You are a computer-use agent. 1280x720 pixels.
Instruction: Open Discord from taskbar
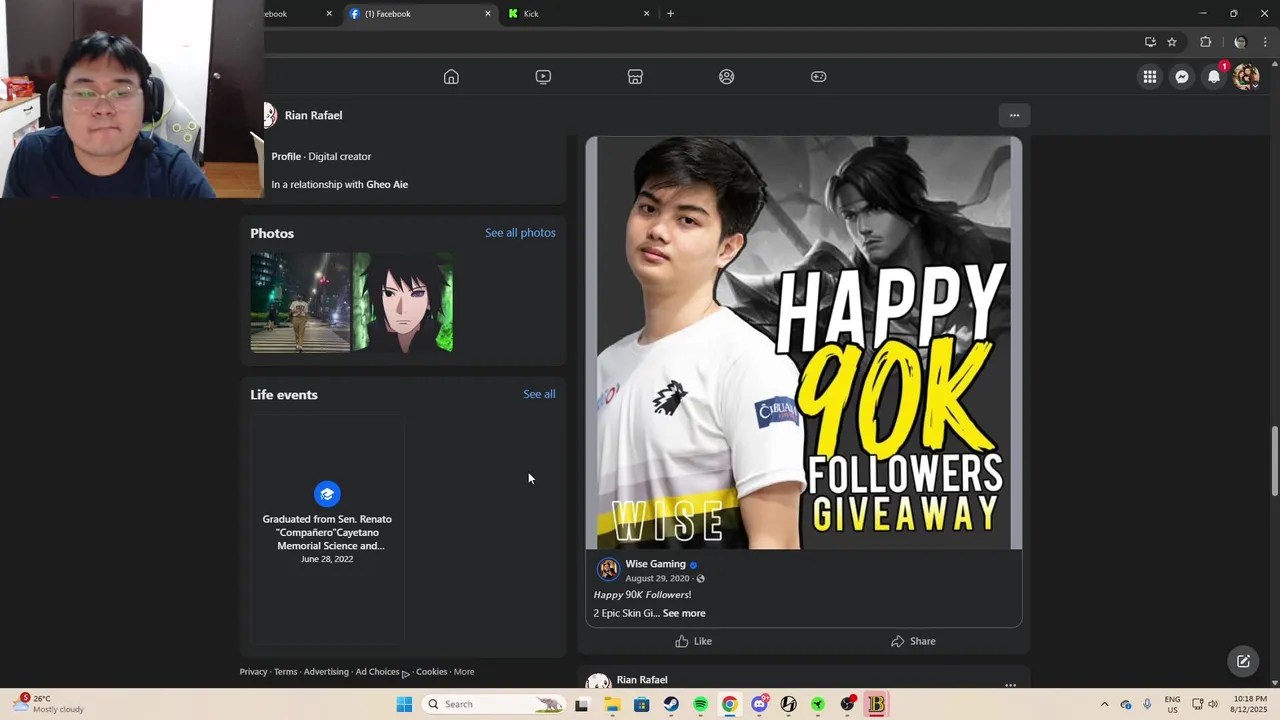pyautogui.click(x=759, y=705)
